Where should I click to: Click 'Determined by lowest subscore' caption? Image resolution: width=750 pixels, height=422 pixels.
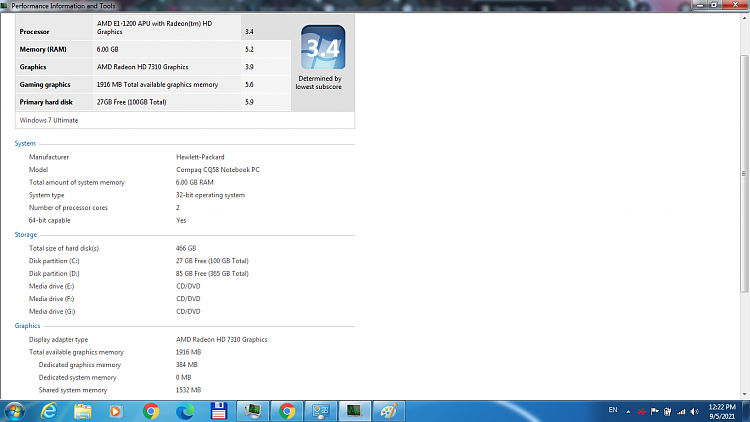click(319, 82)
